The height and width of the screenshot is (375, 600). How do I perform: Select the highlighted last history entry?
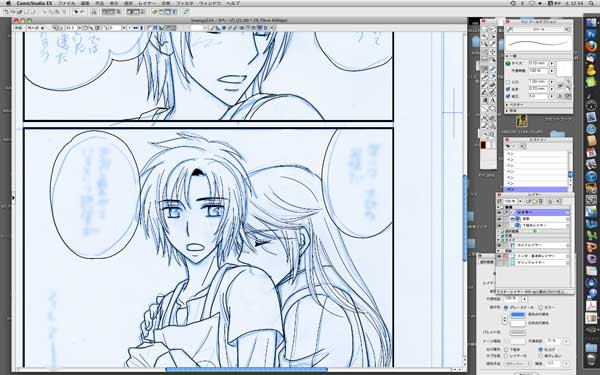536,189
